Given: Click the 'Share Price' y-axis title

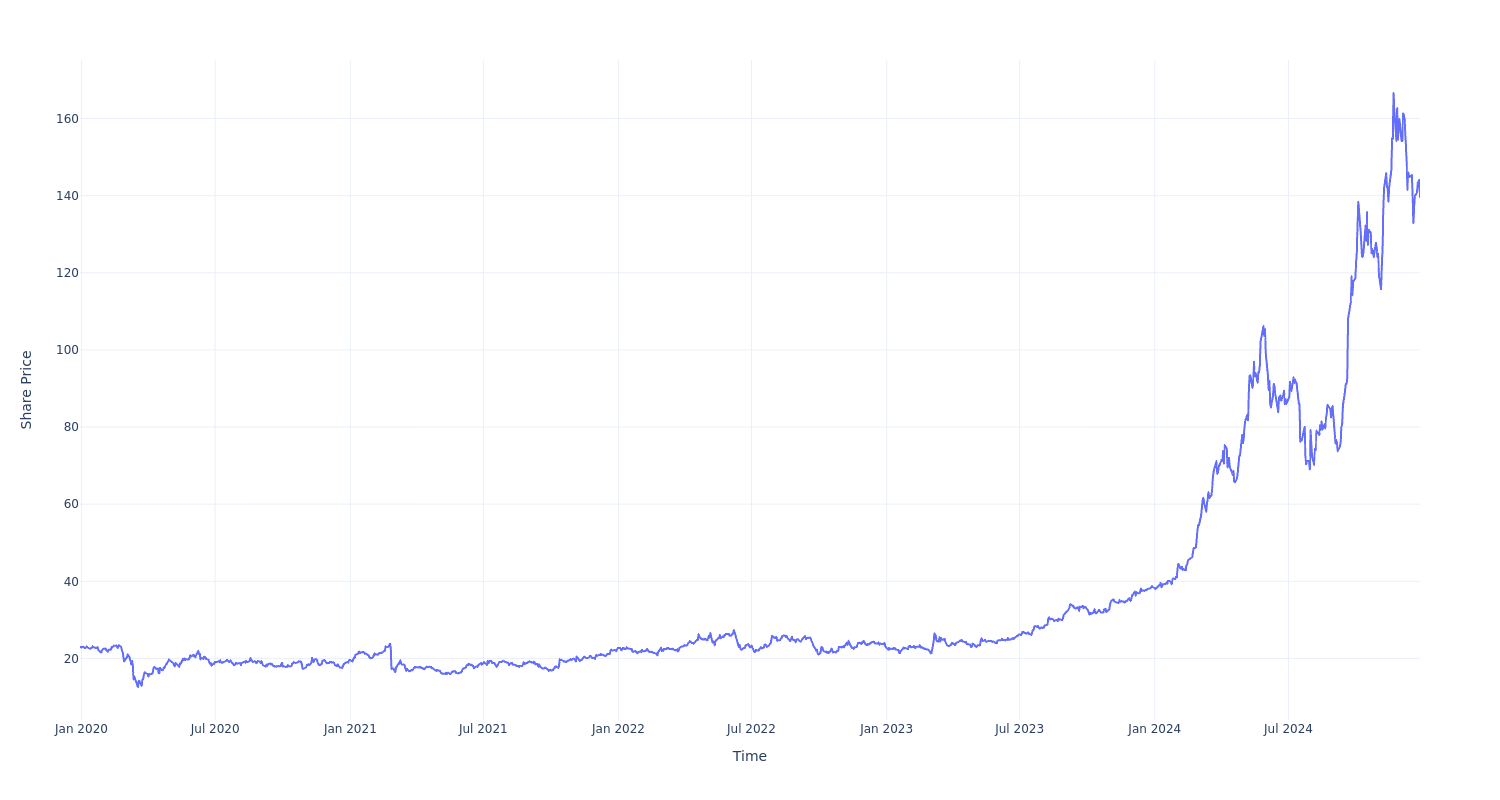Looking at the screenshot, I should pos(27,390).
